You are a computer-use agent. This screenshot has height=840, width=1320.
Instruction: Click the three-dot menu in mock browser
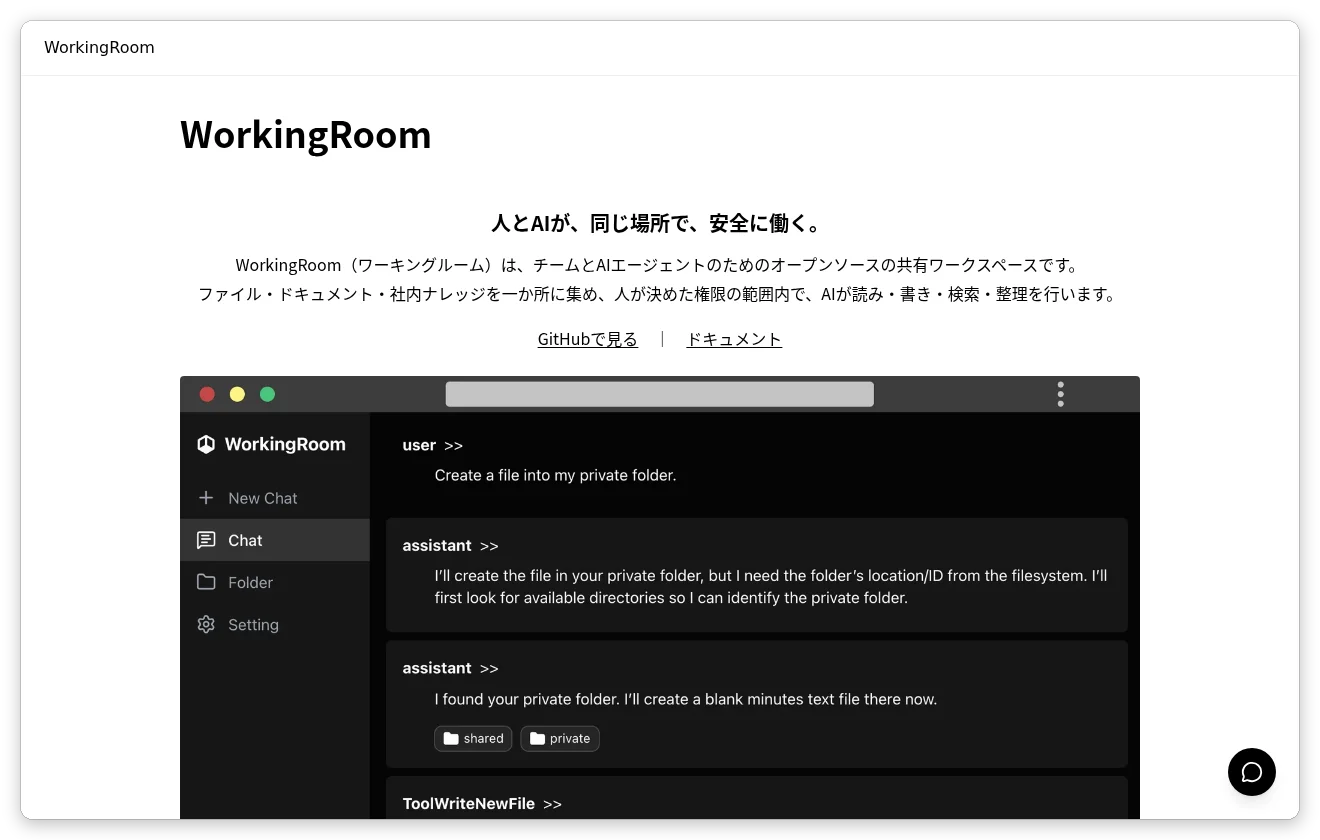click(1060, 394)
